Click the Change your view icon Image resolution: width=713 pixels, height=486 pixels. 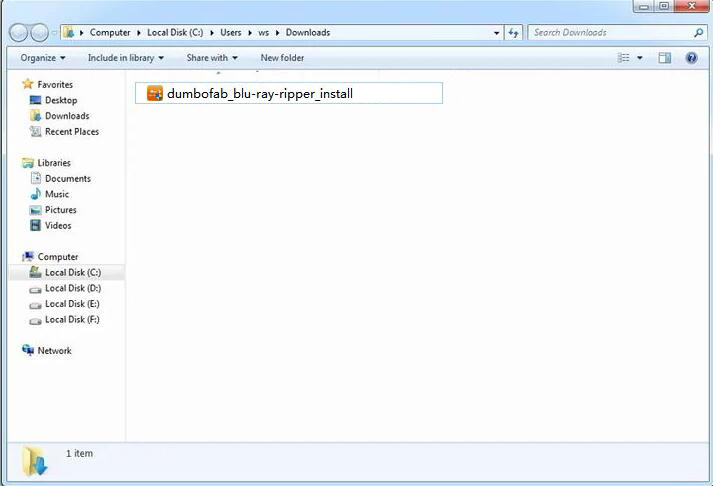pyautogui.click(x=624, y=58)
